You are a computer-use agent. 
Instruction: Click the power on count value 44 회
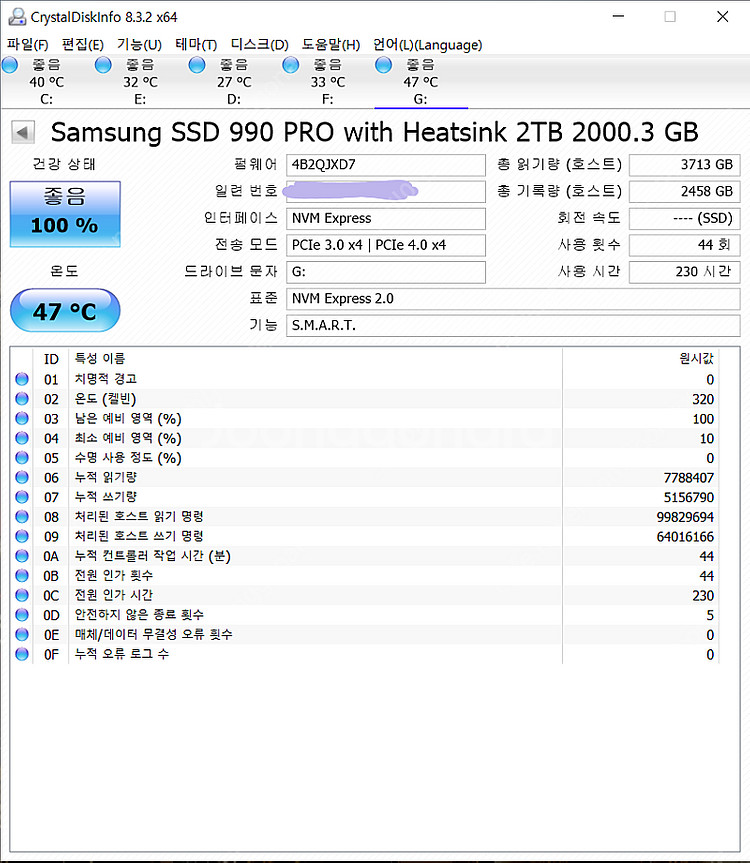click(x=685, y=245)
